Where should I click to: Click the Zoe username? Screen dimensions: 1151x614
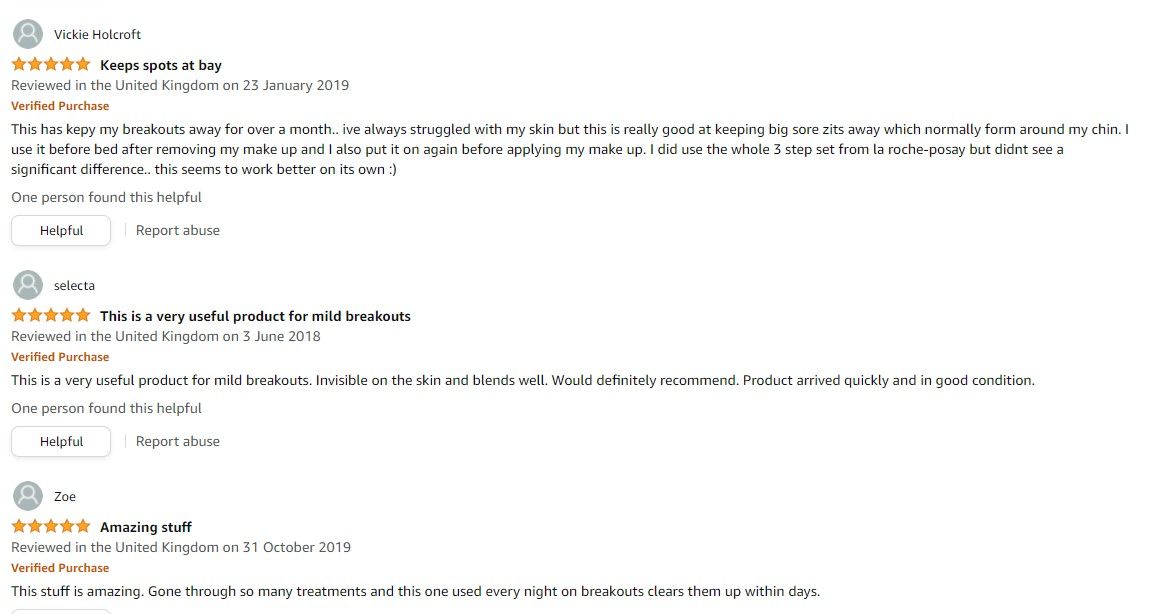[65, 496]
